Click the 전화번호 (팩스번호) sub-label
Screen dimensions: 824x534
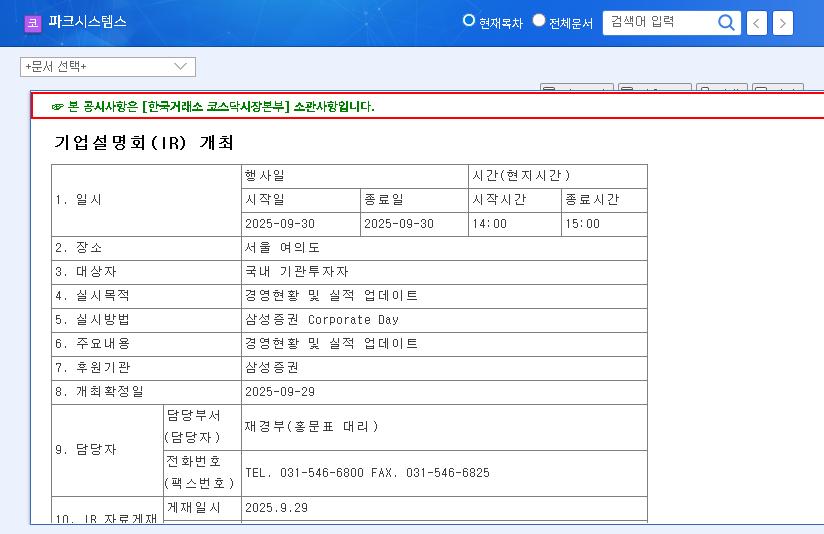coord(200,472)
